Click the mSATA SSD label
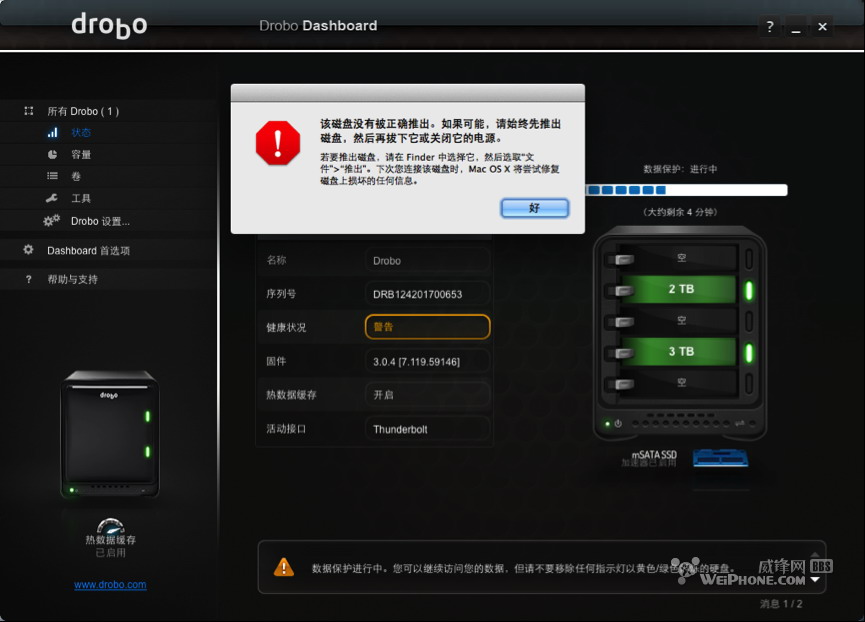The image size is (865, 622). tap(654, 455)
